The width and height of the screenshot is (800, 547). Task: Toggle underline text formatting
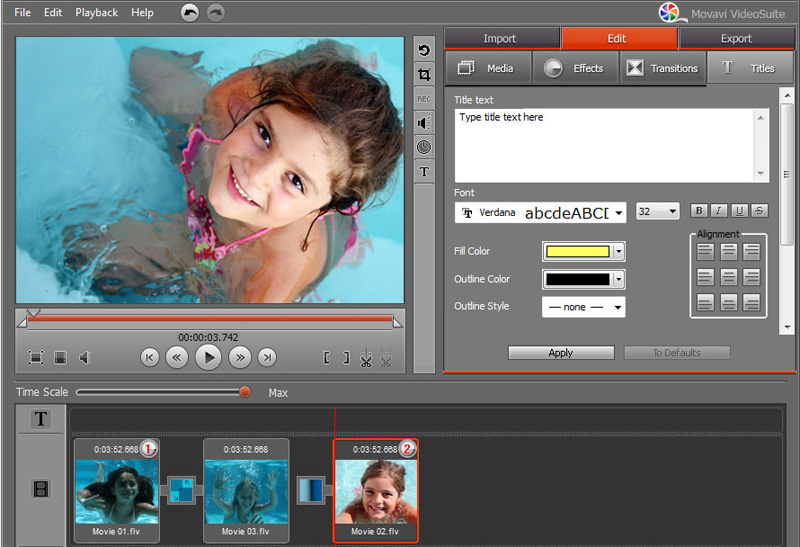pos(739,210)
